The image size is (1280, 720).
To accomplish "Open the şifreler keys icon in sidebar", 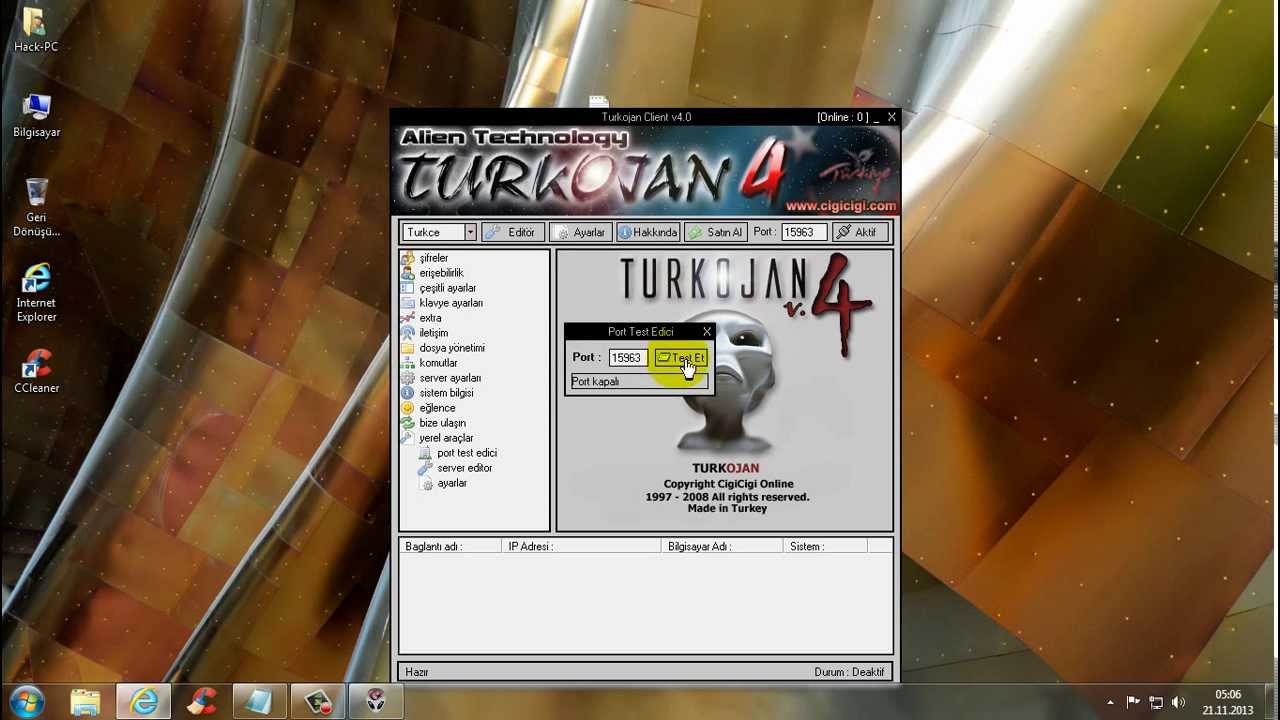I will [407, 258].
